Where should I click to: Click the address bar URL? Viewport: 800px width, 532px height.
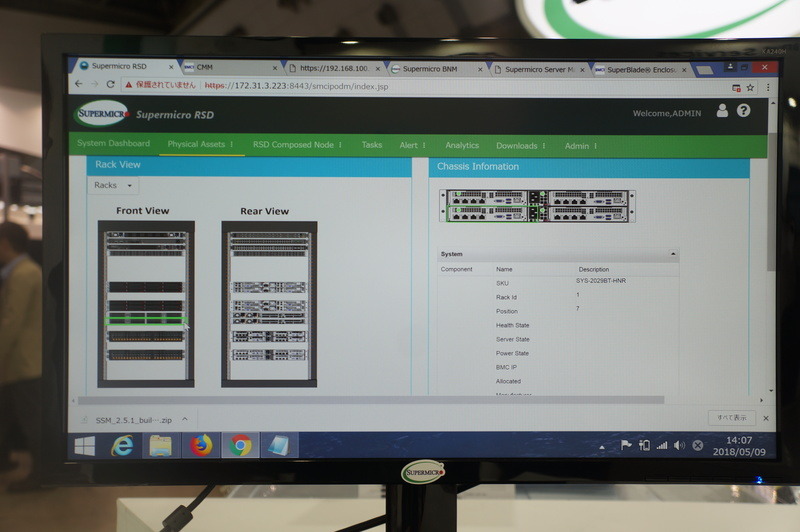pyautogui.click(x=296, y=86)
